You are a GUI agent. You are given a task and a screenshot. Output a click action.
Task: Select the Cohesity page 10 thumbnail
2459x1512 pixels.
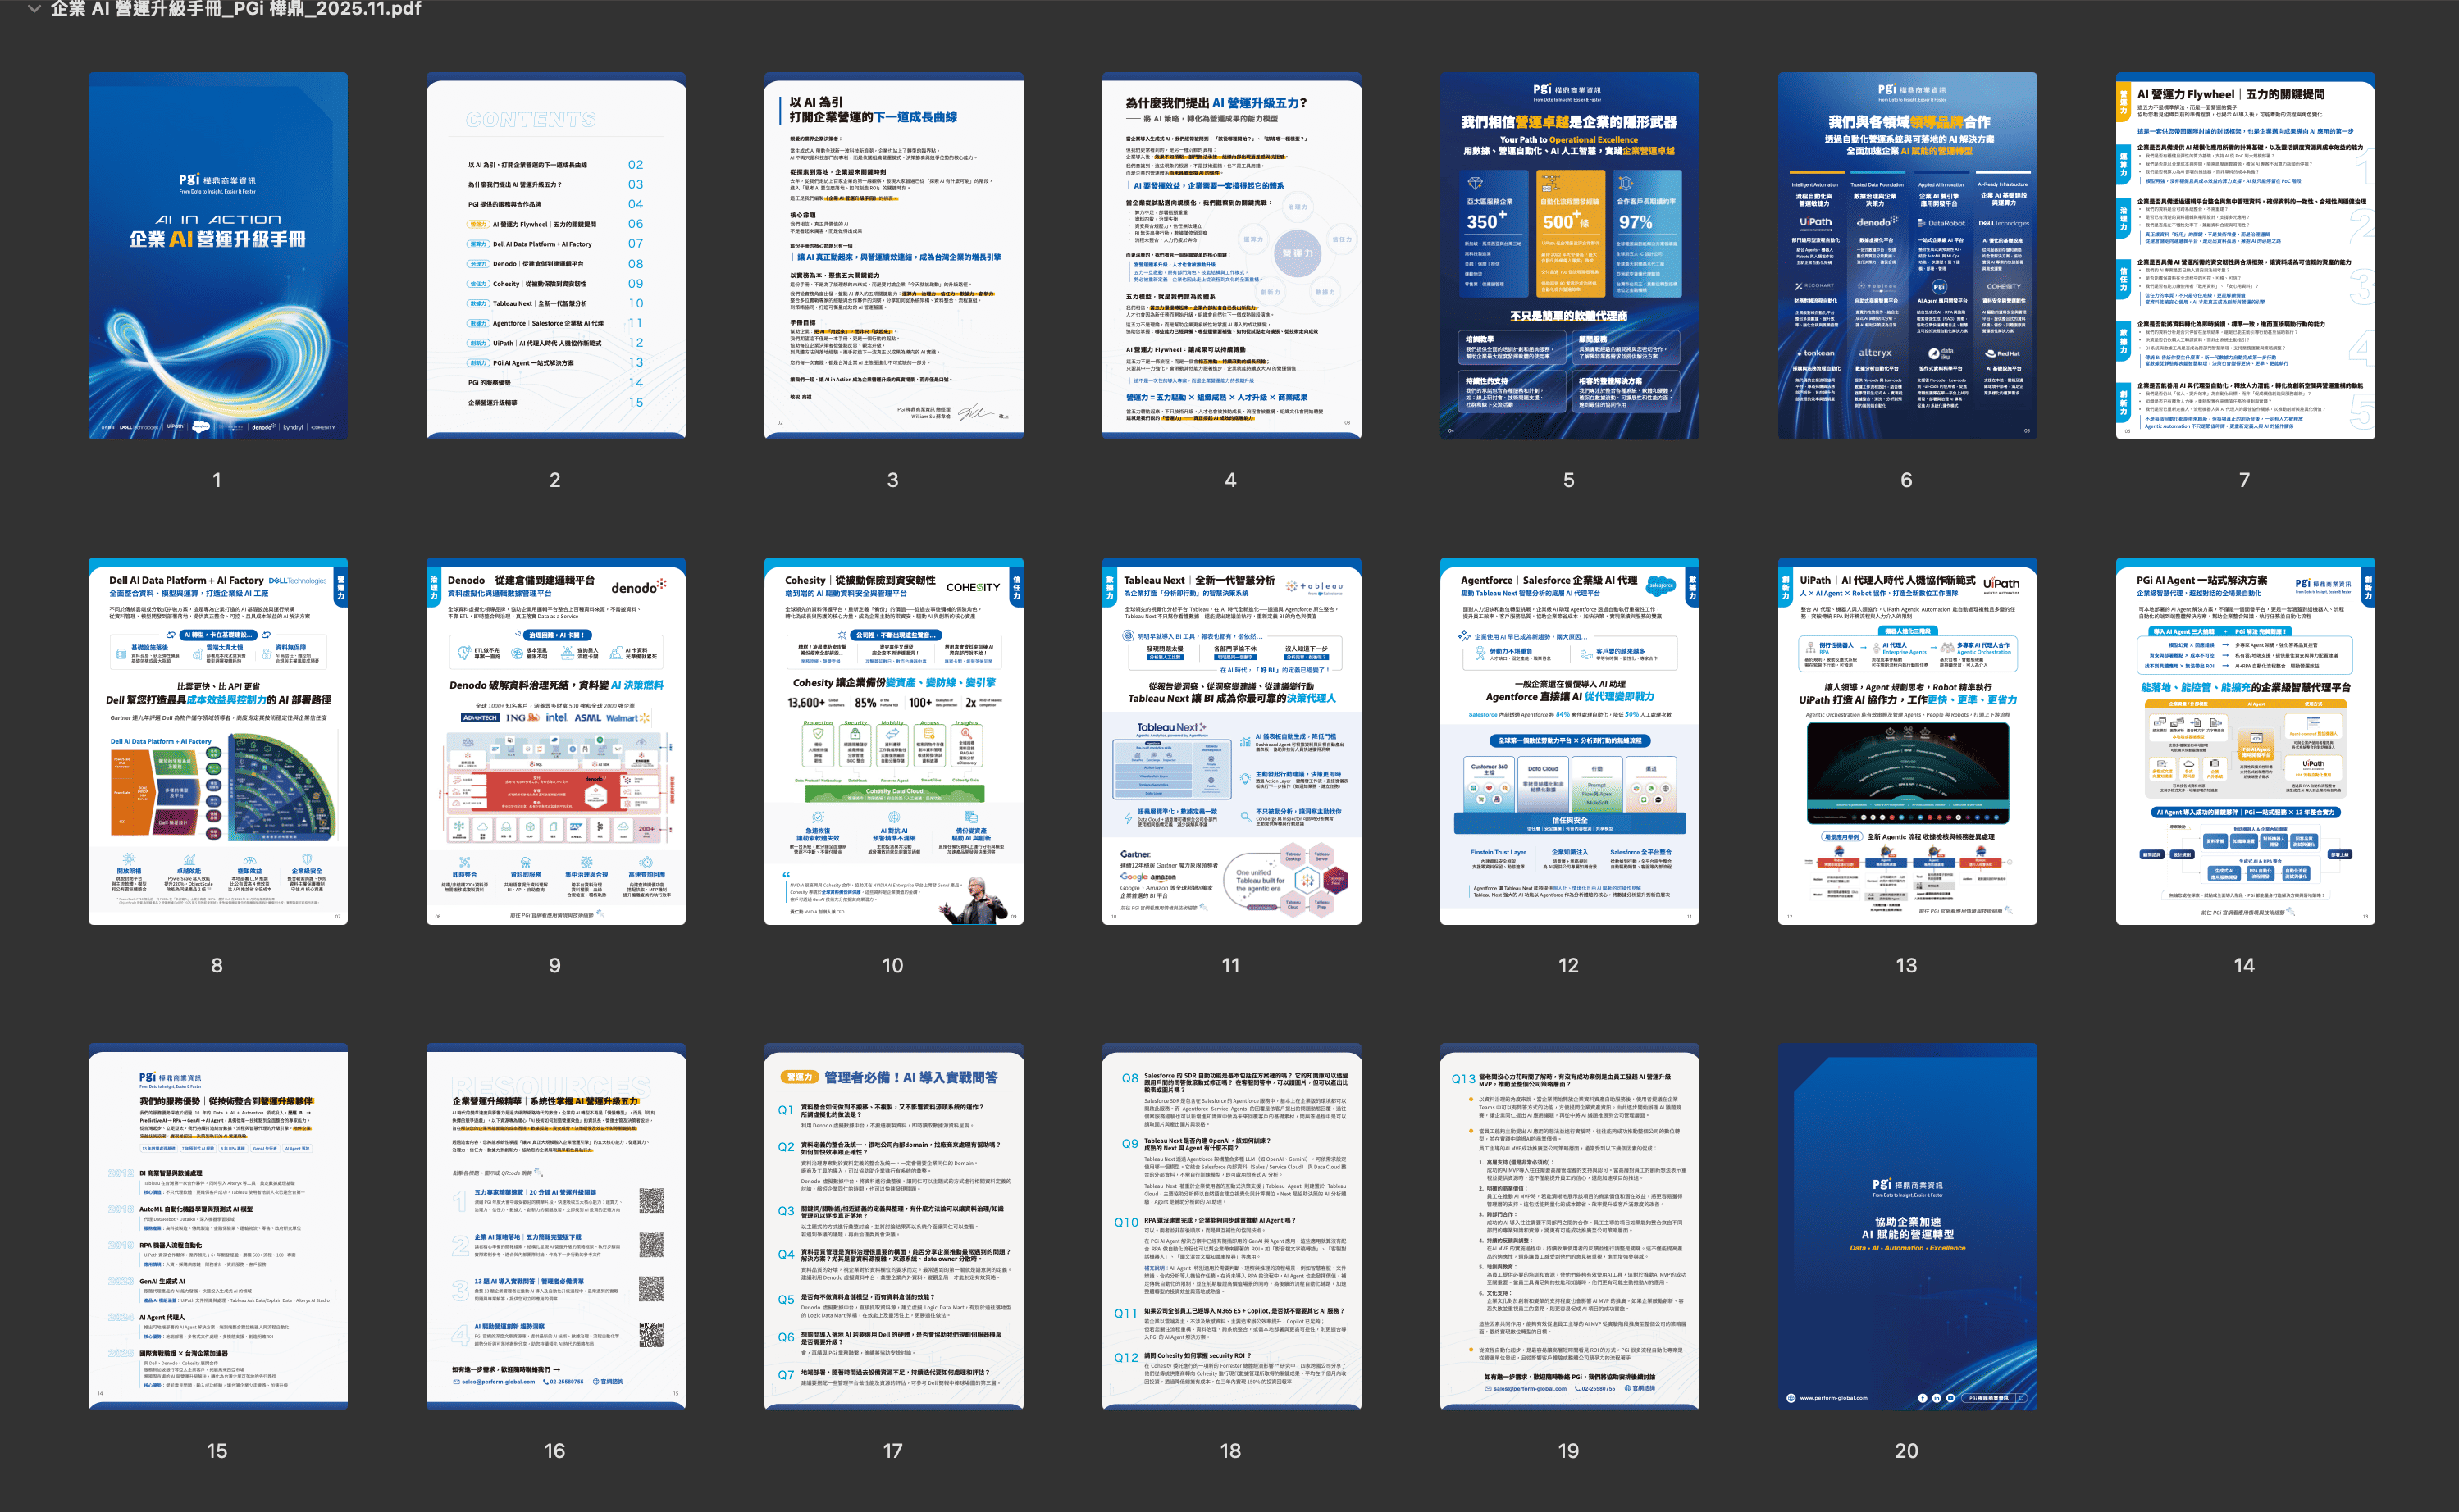893,741
